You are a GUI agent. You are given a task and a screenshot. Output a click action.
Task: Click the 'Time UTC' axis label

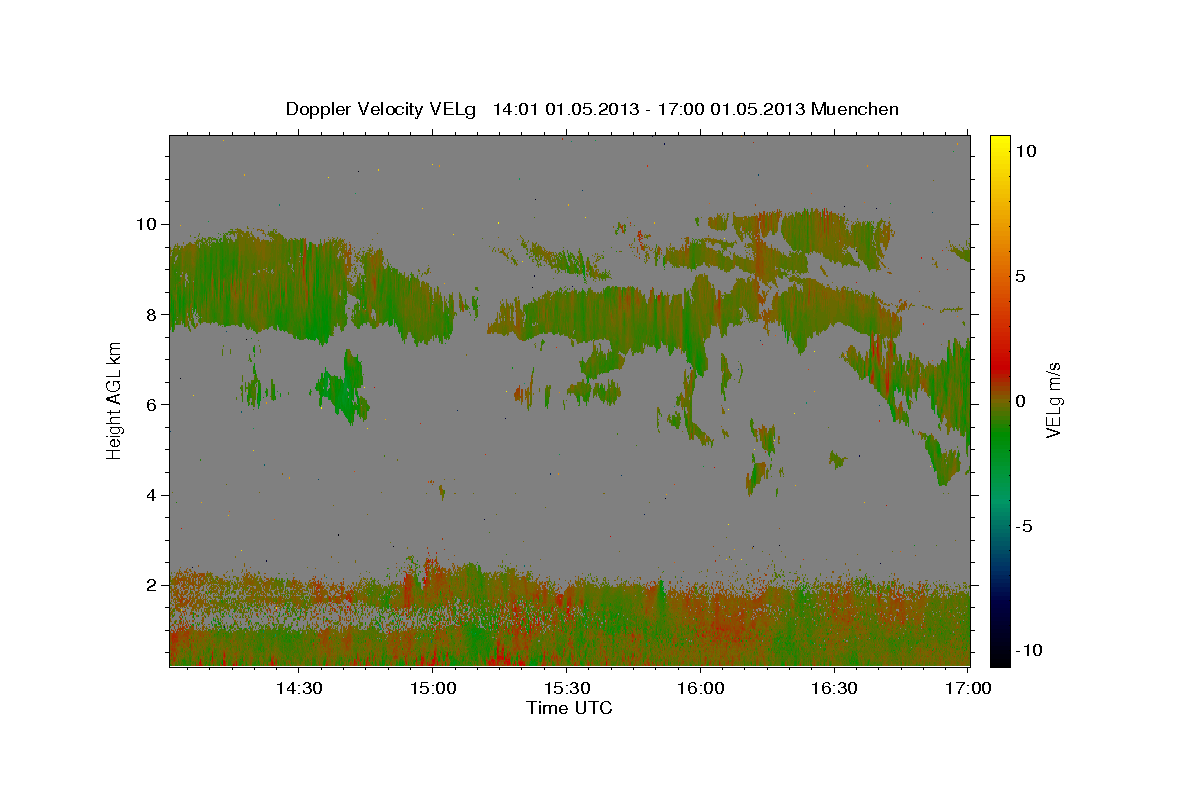(569, 708)
